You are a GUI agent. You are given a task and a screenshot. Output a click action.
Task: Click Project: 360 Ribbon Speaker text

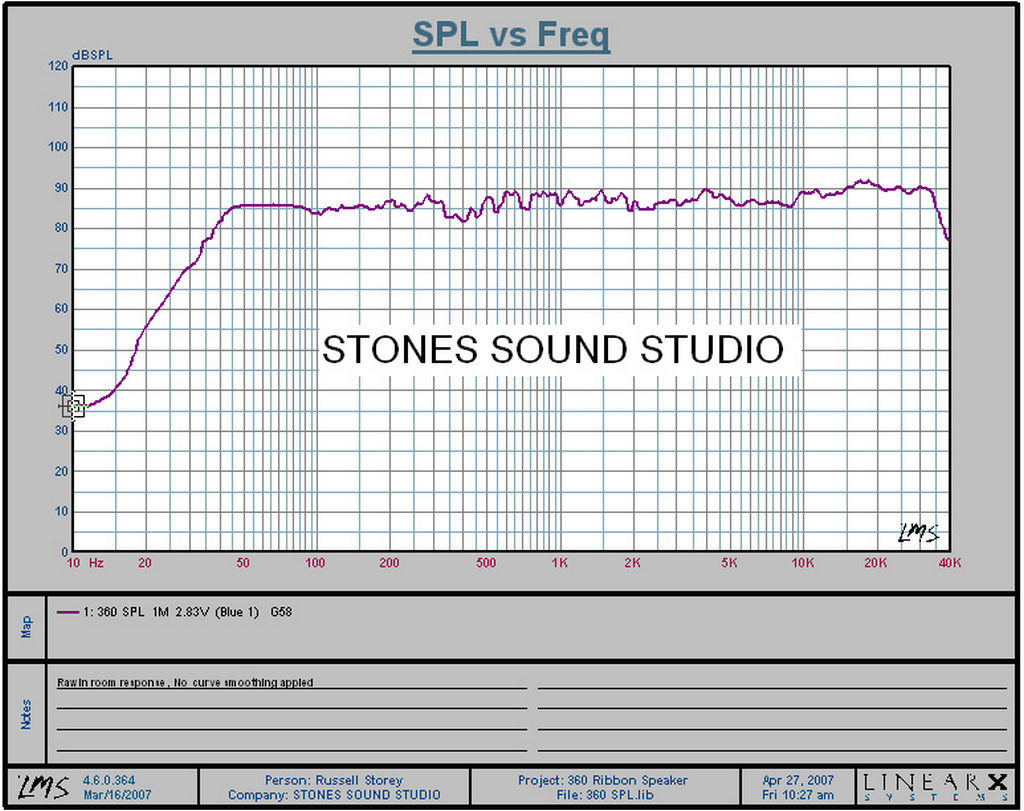point(603,780)
